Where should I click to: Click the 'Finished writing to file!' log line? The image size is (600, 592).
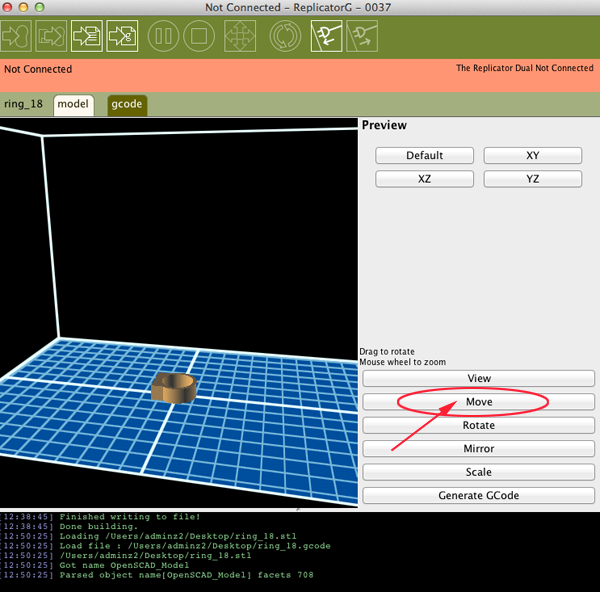[130, 517]
